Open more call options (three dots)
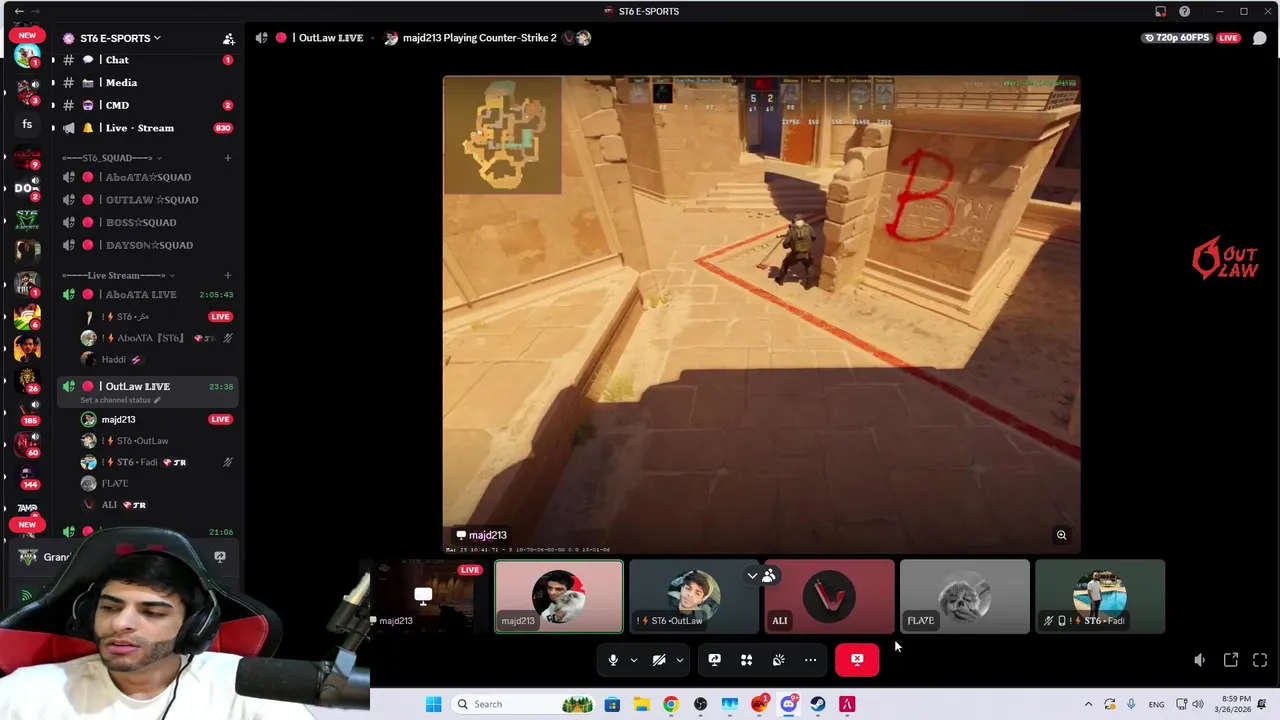 click(x=810, y=660)
